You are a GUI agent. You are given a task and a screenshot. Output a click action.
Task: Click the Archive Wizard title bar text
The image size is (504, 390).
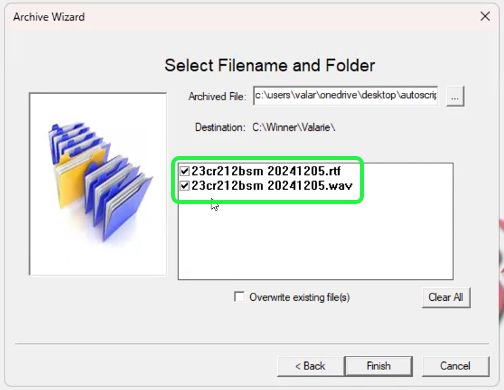pyautogui.click(x=49, y=17)
